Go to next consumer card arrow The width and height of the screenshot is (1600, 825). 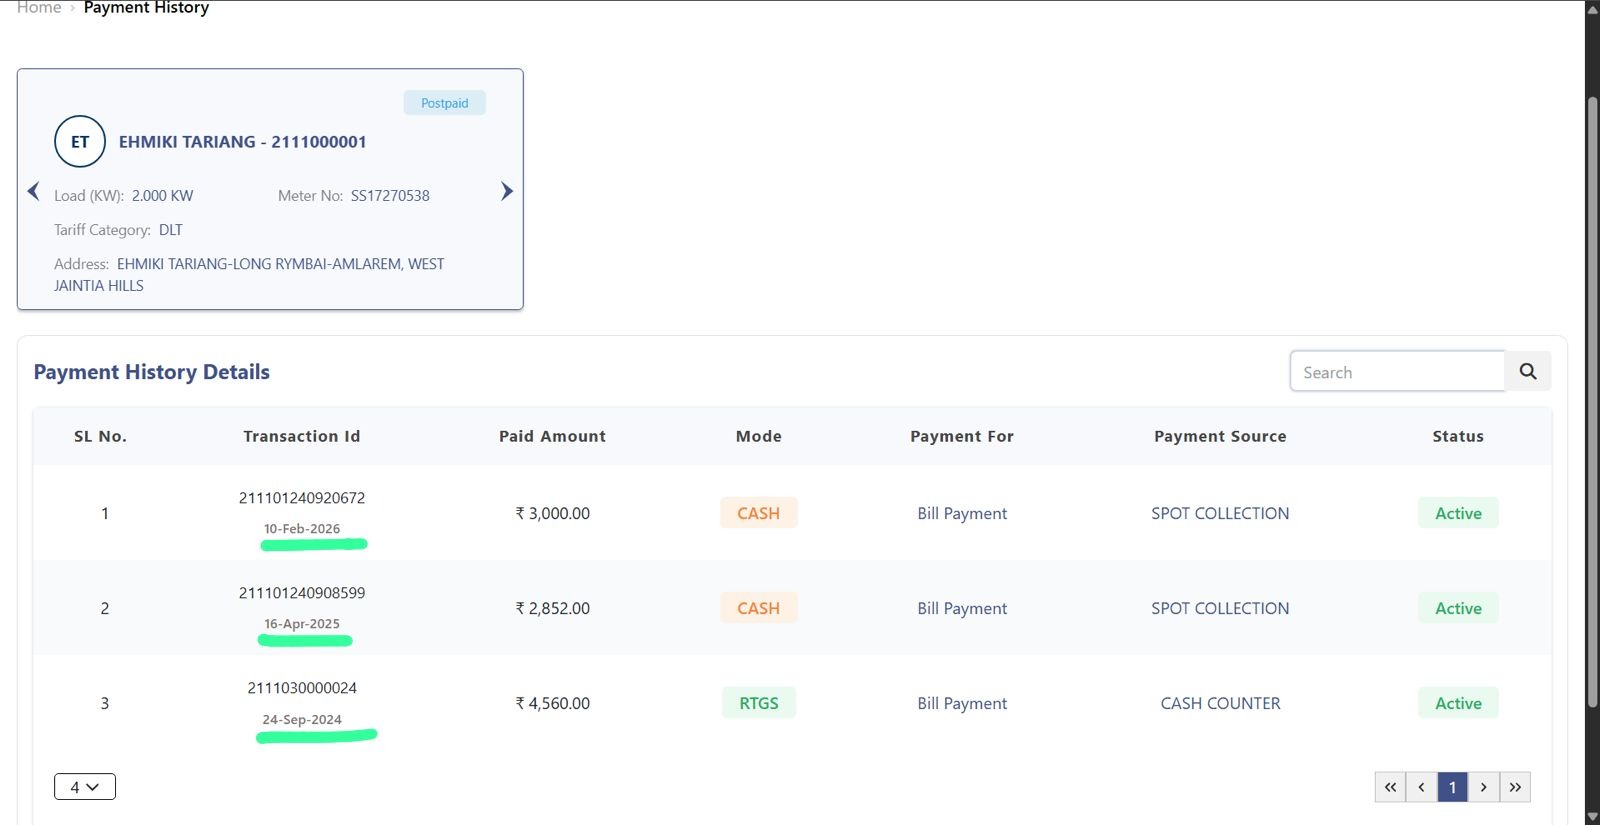[507, 191]
